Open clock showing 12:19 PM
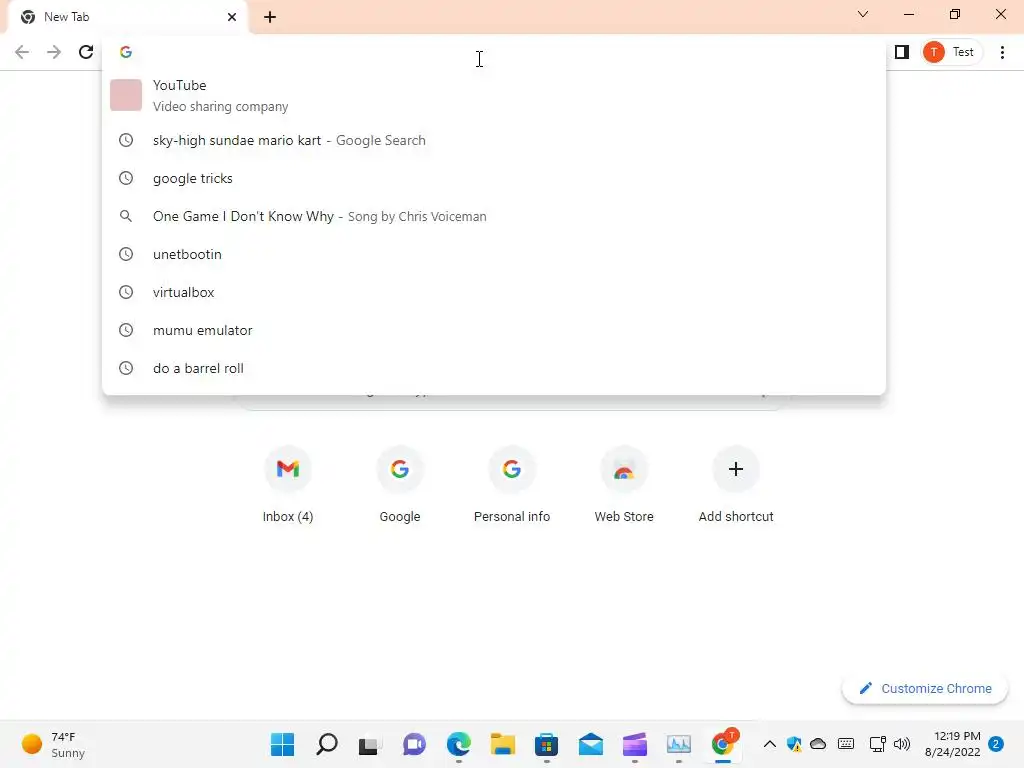This screenshot has width=1024, height=768. click(953, 744)
